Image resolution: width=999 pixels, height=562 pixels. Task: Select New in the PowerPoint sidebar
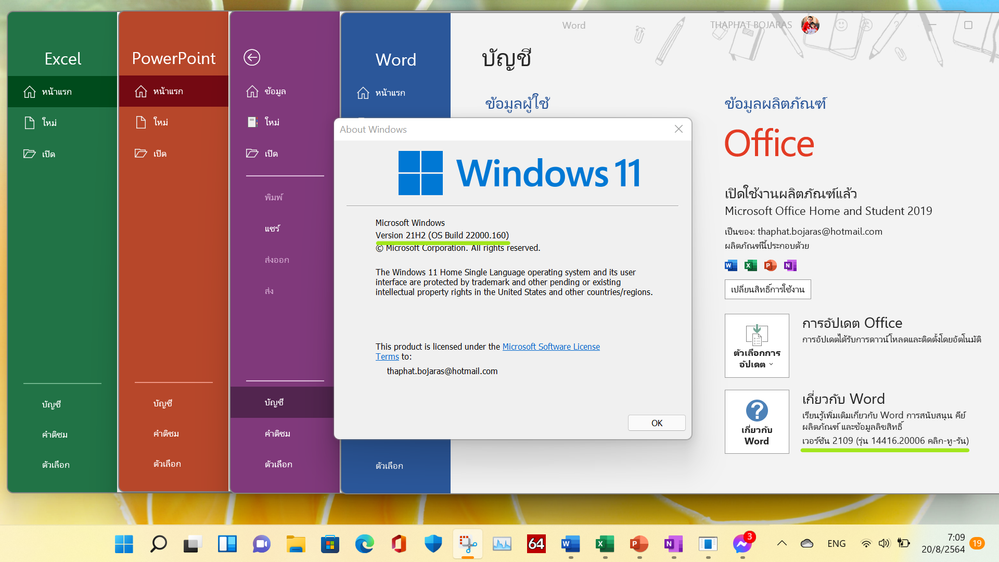(173, 122)
